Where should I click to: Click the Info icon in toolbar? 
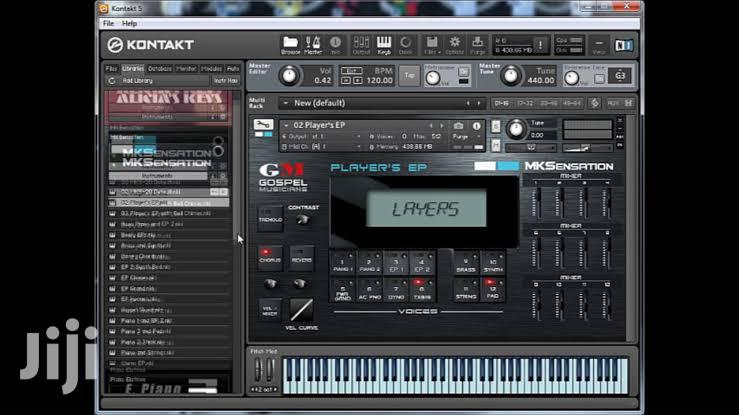click(335, 45)
